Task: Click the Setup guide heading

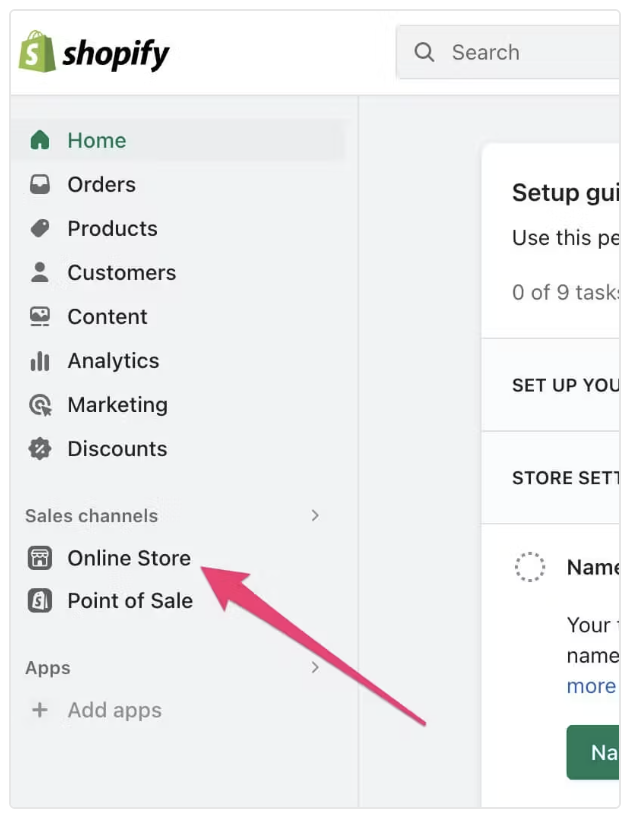Action: tap(566, 193)
